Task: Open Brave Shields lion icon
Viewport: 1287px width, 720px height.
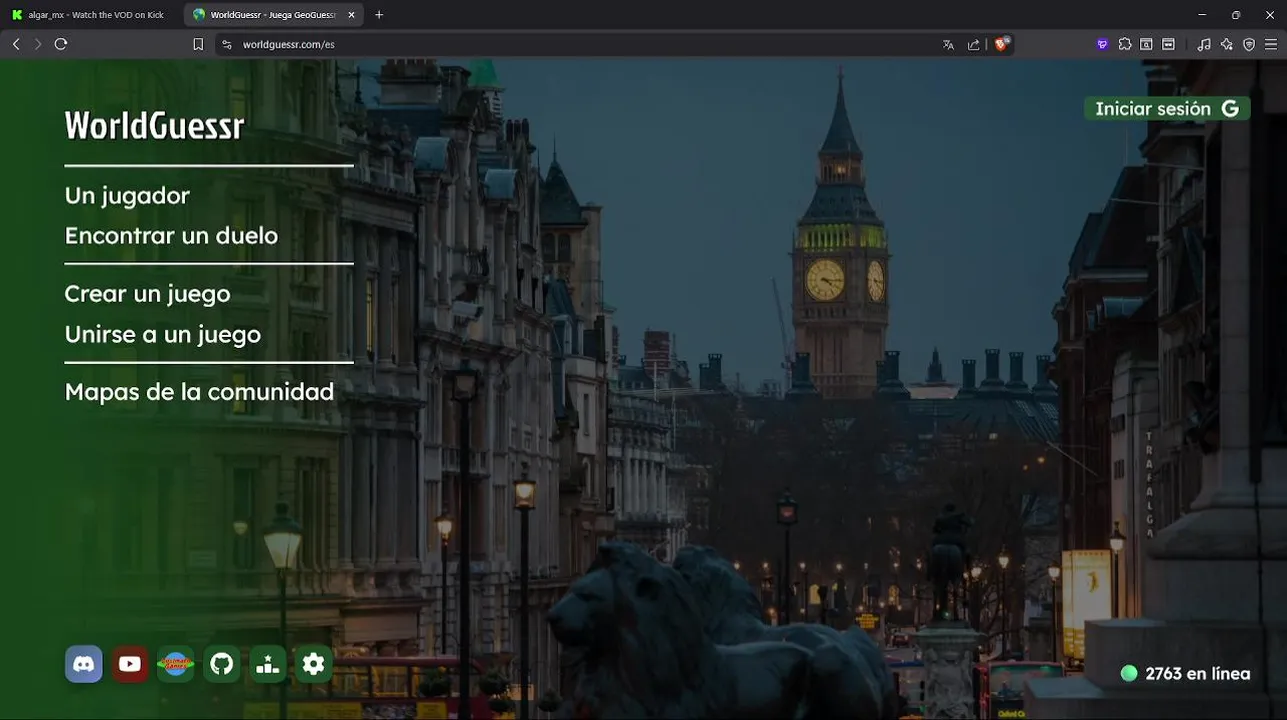Action: click(x=1001, y=44)
